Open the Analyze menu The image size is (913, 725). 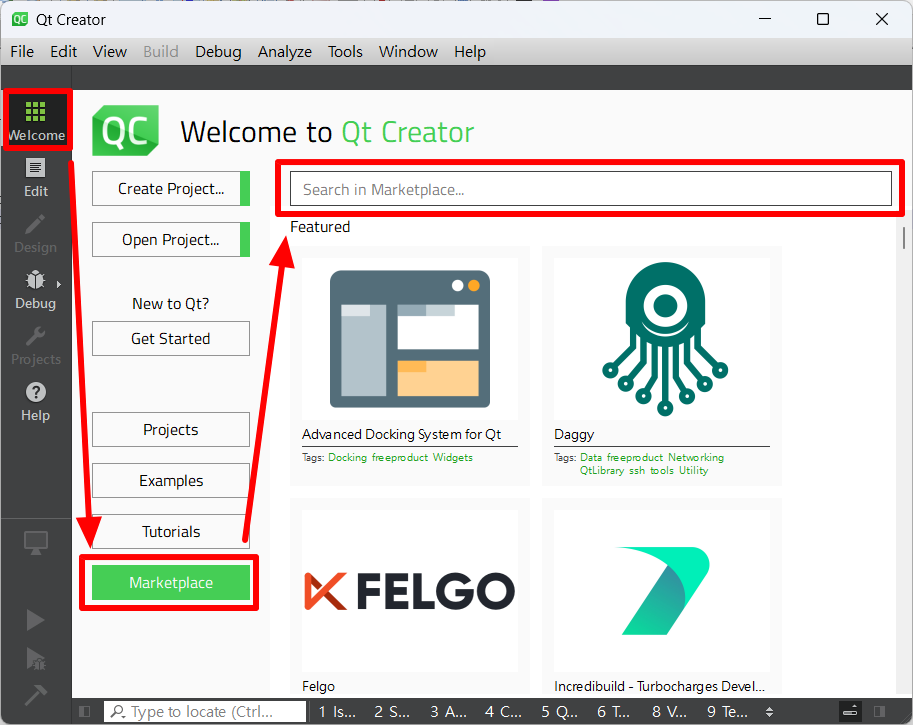click(x=285, y=52)
